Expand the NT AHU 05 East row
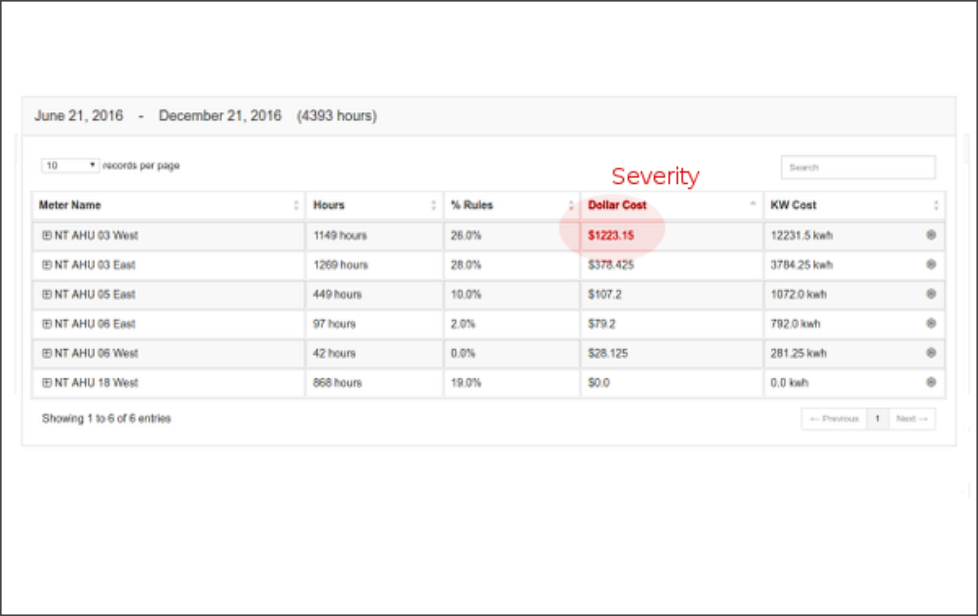Image resolution: width=978 pixels, height=616 pixels. click(x=47, y=294)
